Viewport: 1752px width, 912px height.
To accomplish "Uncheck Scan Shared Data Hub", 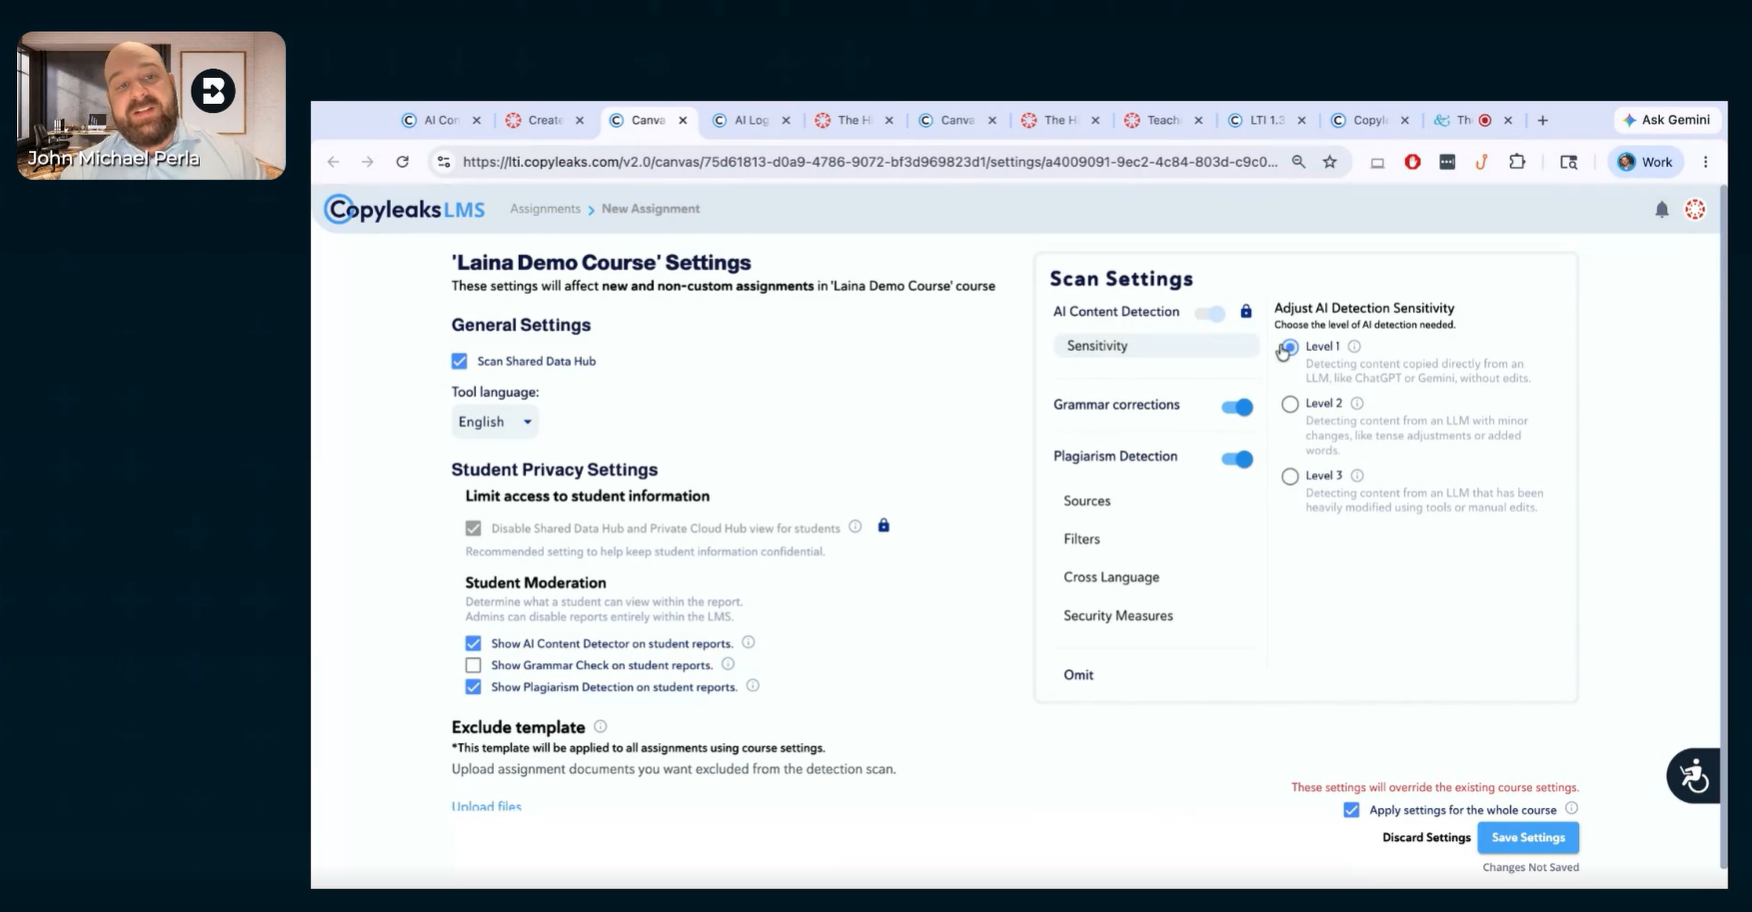I will pyautogui.click(x=459, y=361).
